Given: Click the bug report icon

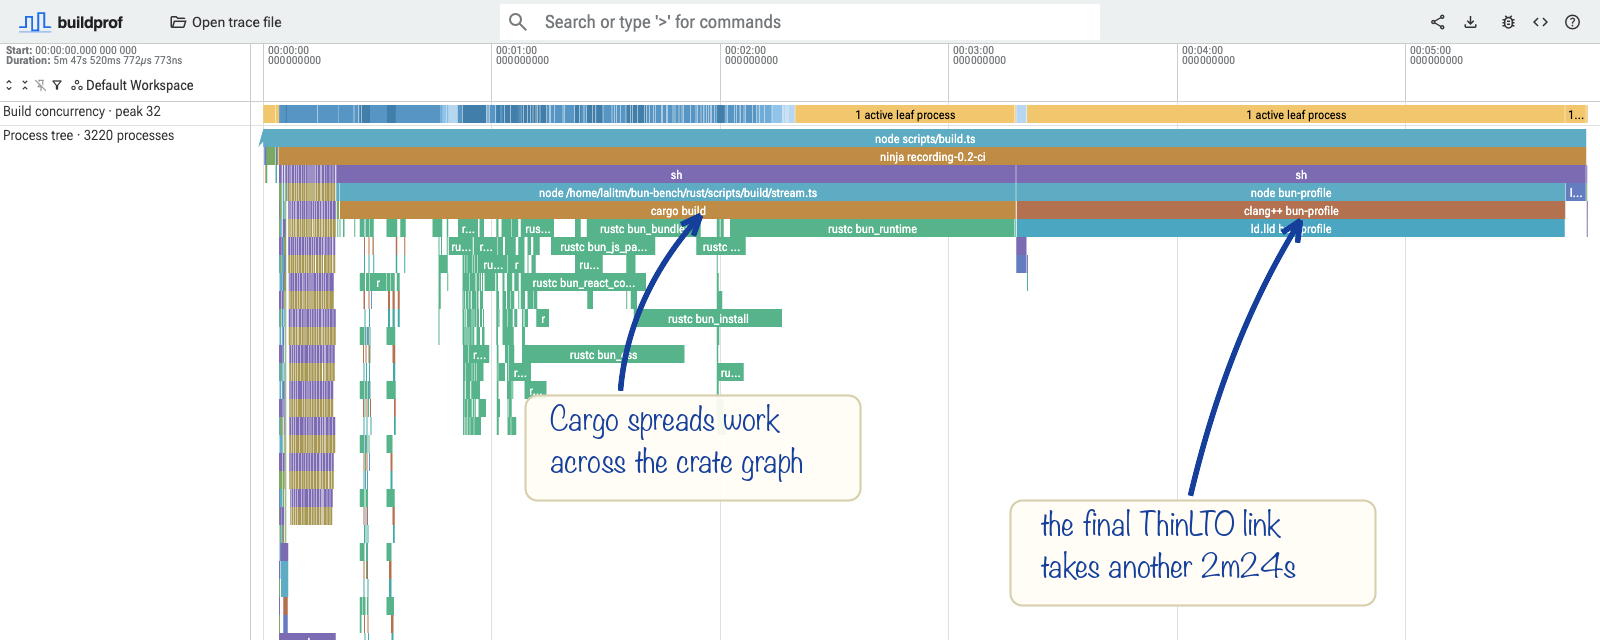Looking at the screenshot, I should 1508,22.
